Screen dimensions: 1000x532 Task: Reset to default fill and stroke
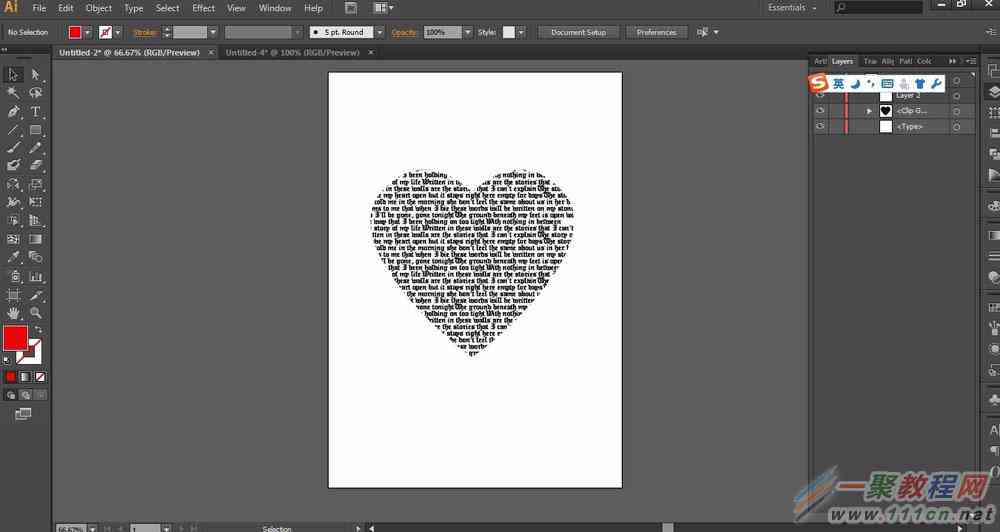(x=7, y=360)
